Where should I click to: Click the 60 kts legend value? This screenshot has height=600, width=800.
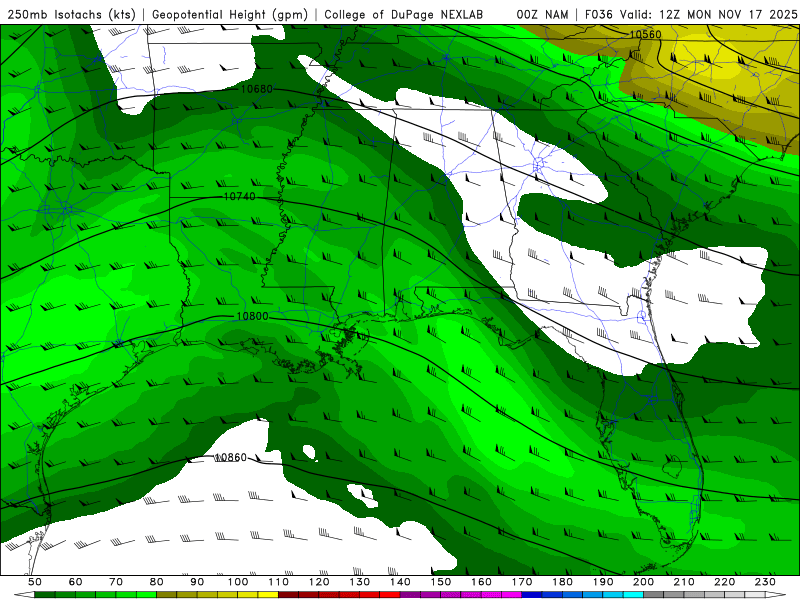pos(76,582)
